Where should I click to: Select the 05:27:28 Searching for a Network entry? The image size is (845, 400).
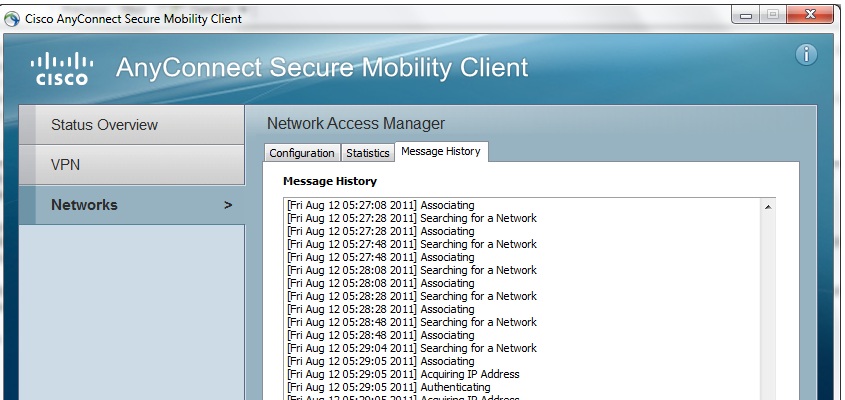[x=412, y=218]
